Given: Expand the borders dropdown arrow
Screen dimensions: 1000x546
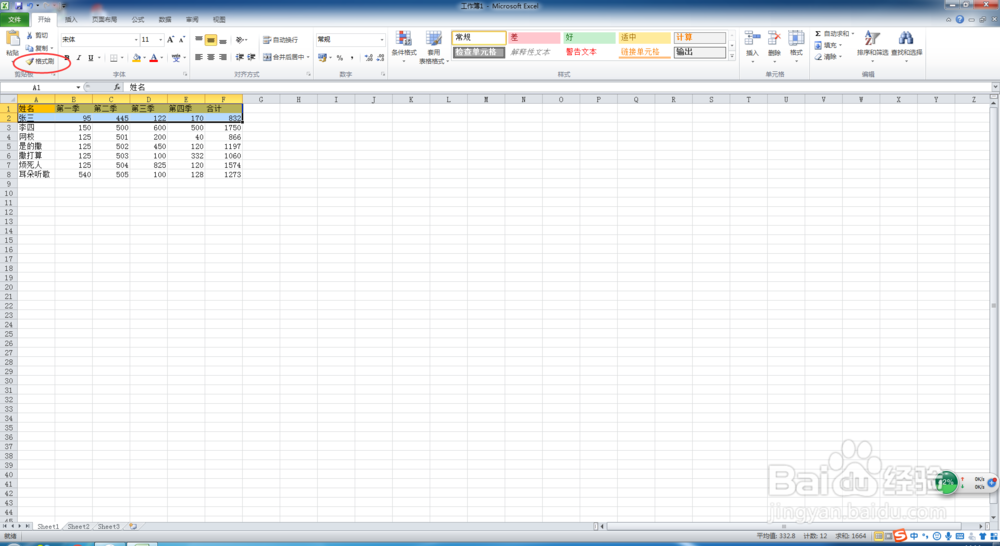Looking at the screenshot, I should [122, 58].
